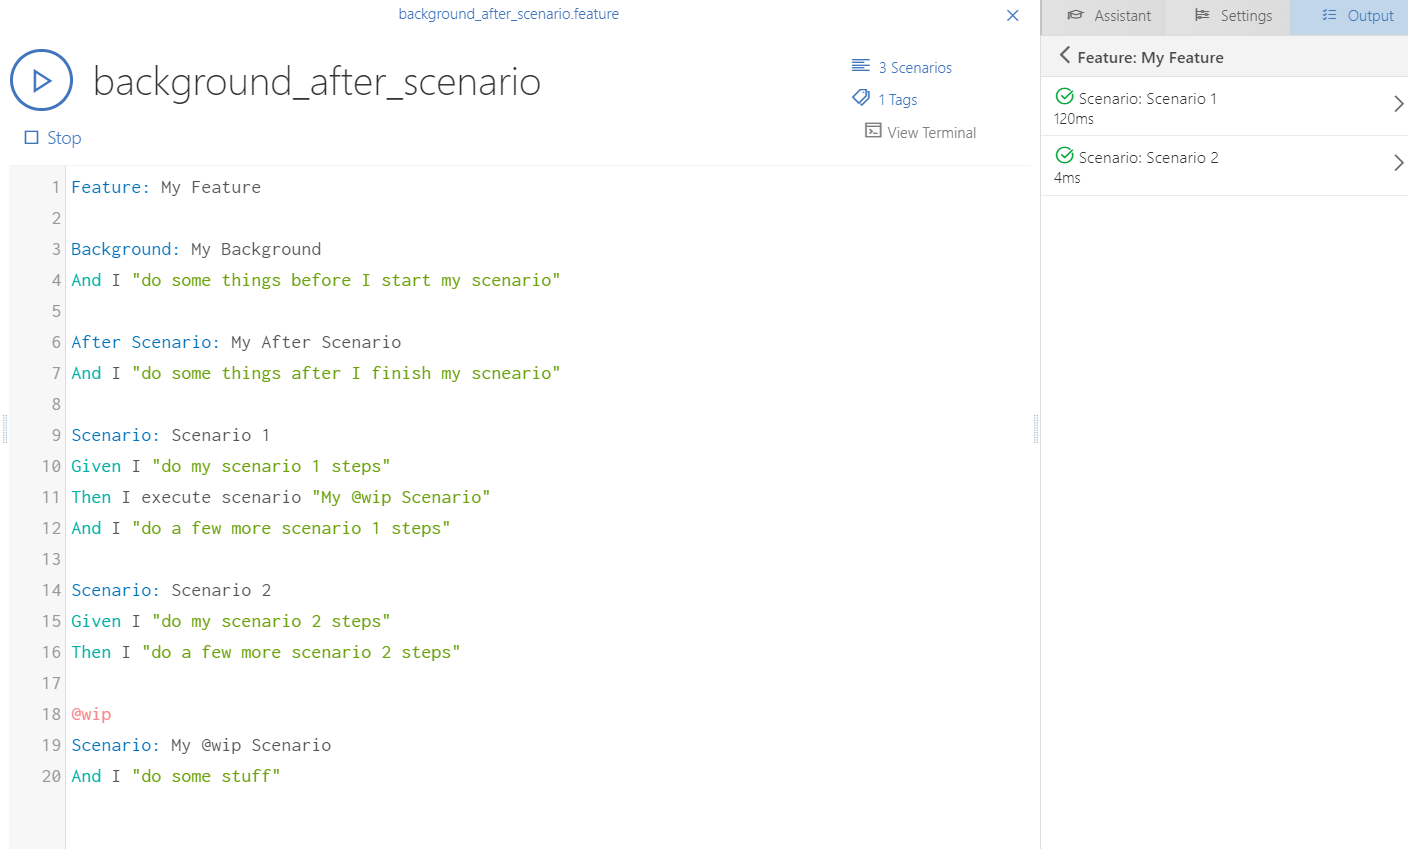Click the Scenario: Scenario 1 code line
The width and height of the screenshot is (1408, 849).
(171, 435)
